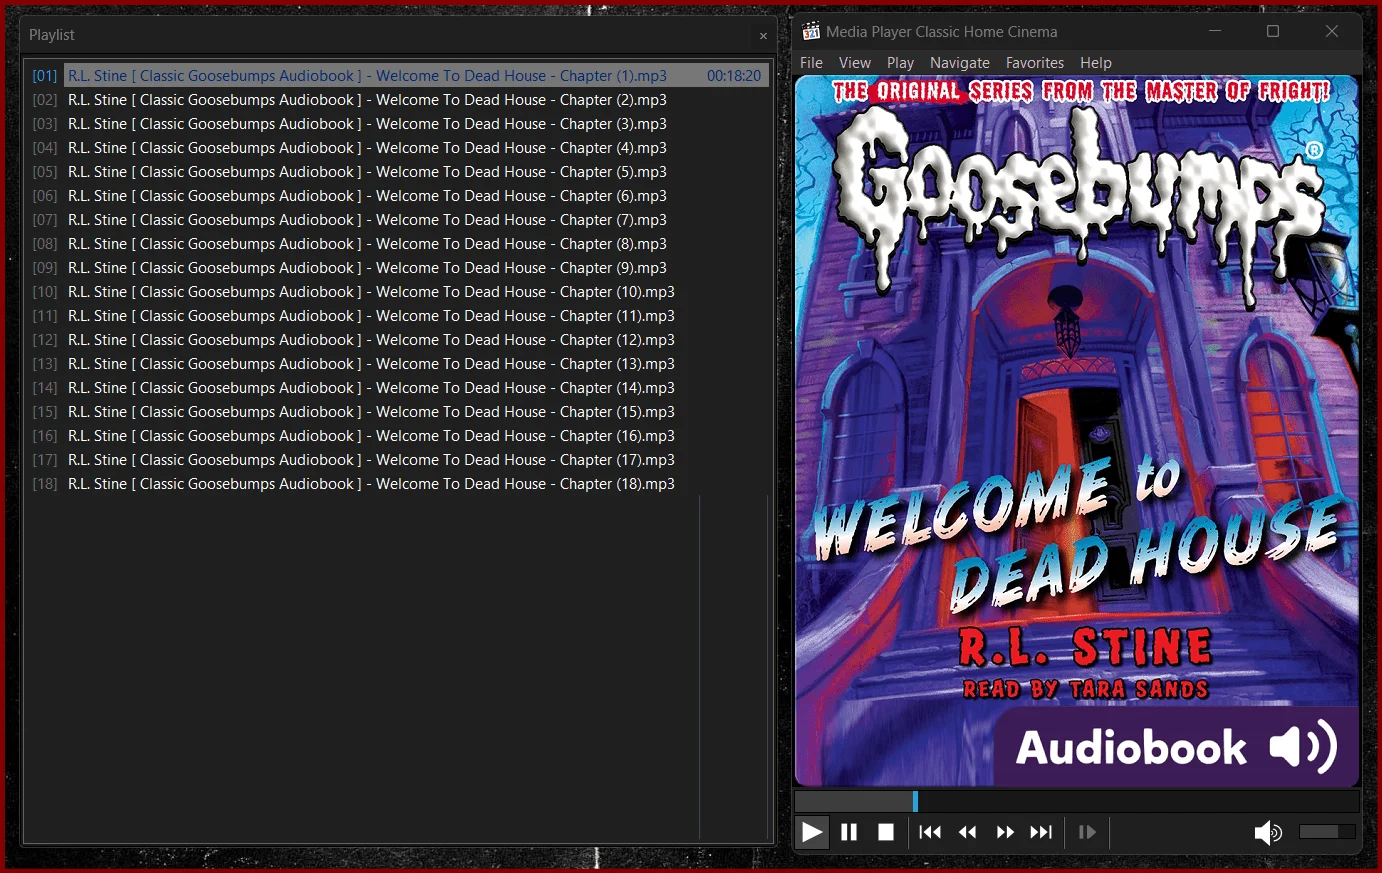Click the Media Player Classic app icon

pyautogui.click(x=811, y=31)
